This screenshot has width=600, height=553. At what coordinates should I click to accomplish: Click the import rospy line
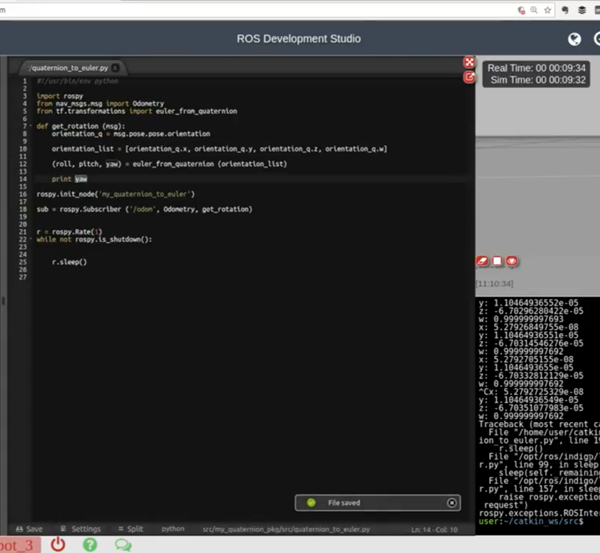60,96
